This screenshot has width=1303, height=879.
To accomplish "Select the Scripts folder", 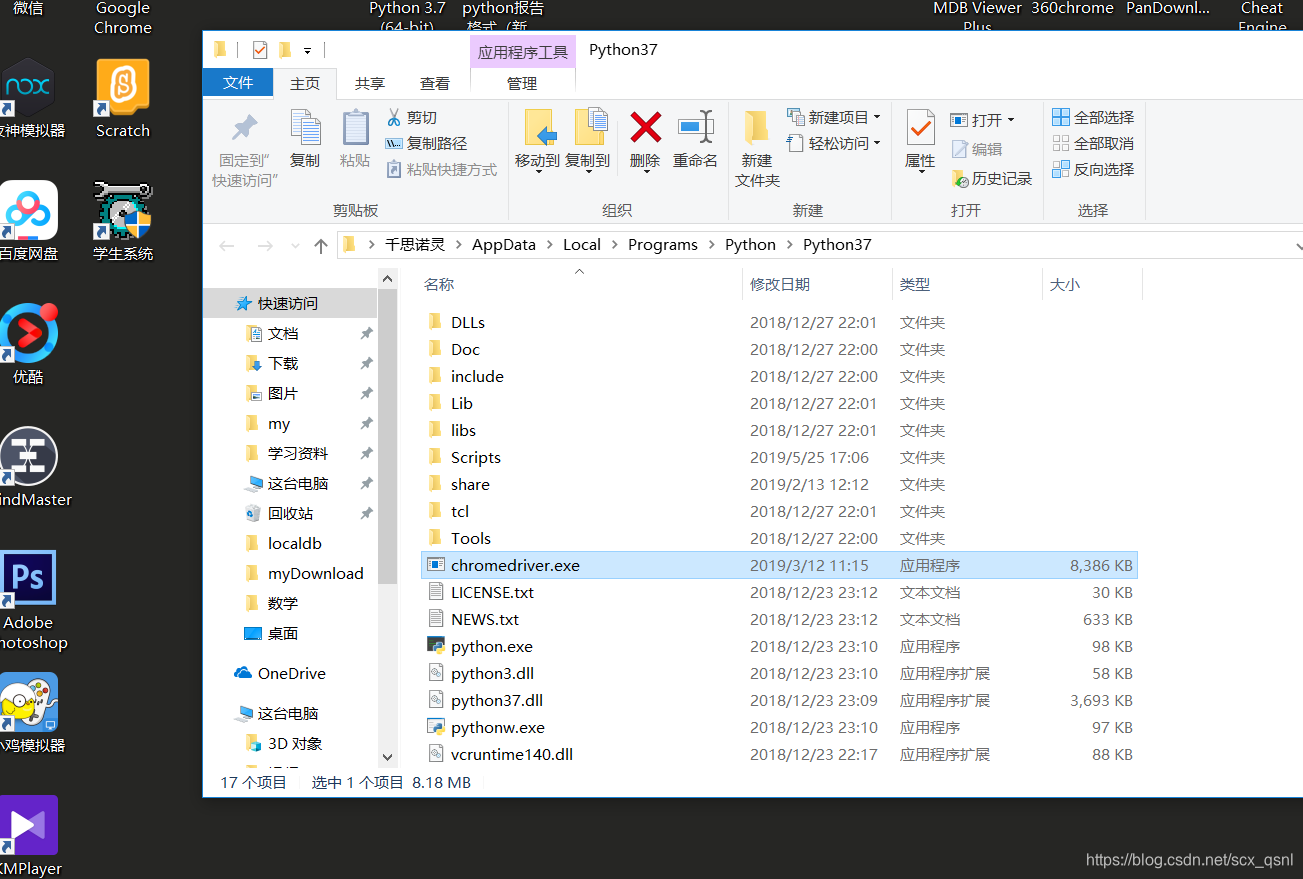I will point(476,457).
